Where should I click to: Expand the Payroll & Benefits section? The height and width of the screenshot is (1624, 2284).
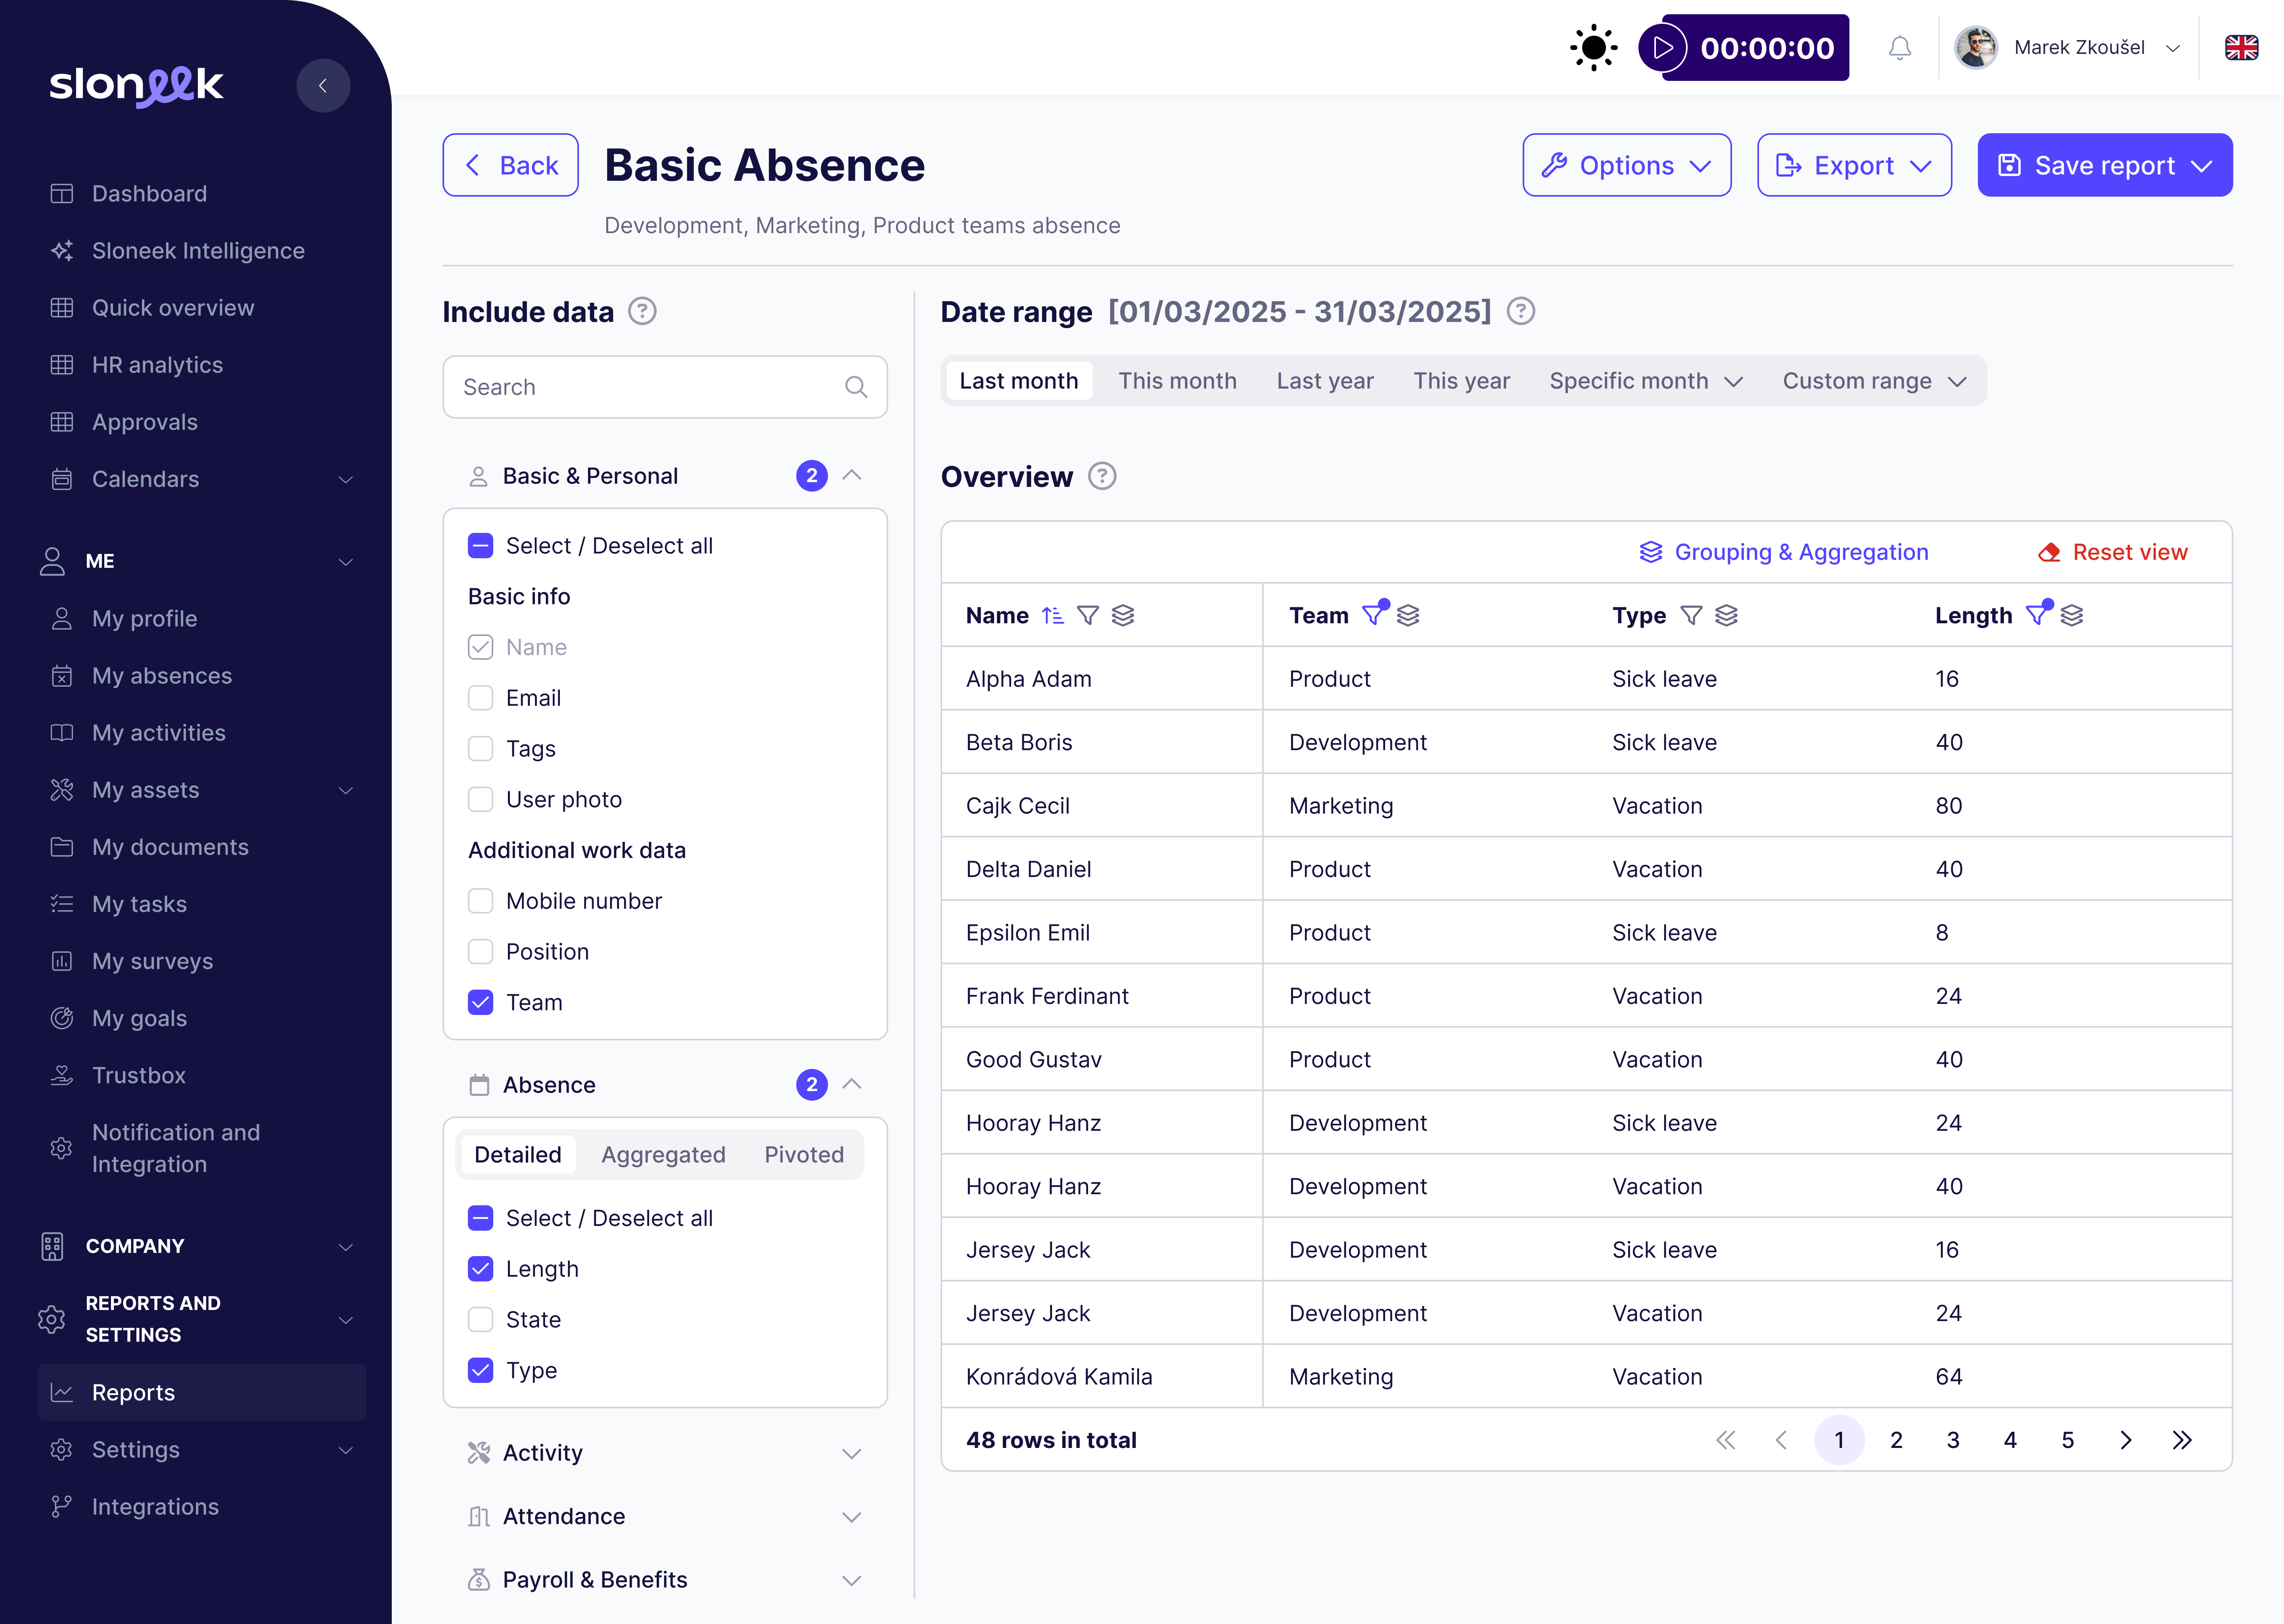click(x=852, y=1581)
